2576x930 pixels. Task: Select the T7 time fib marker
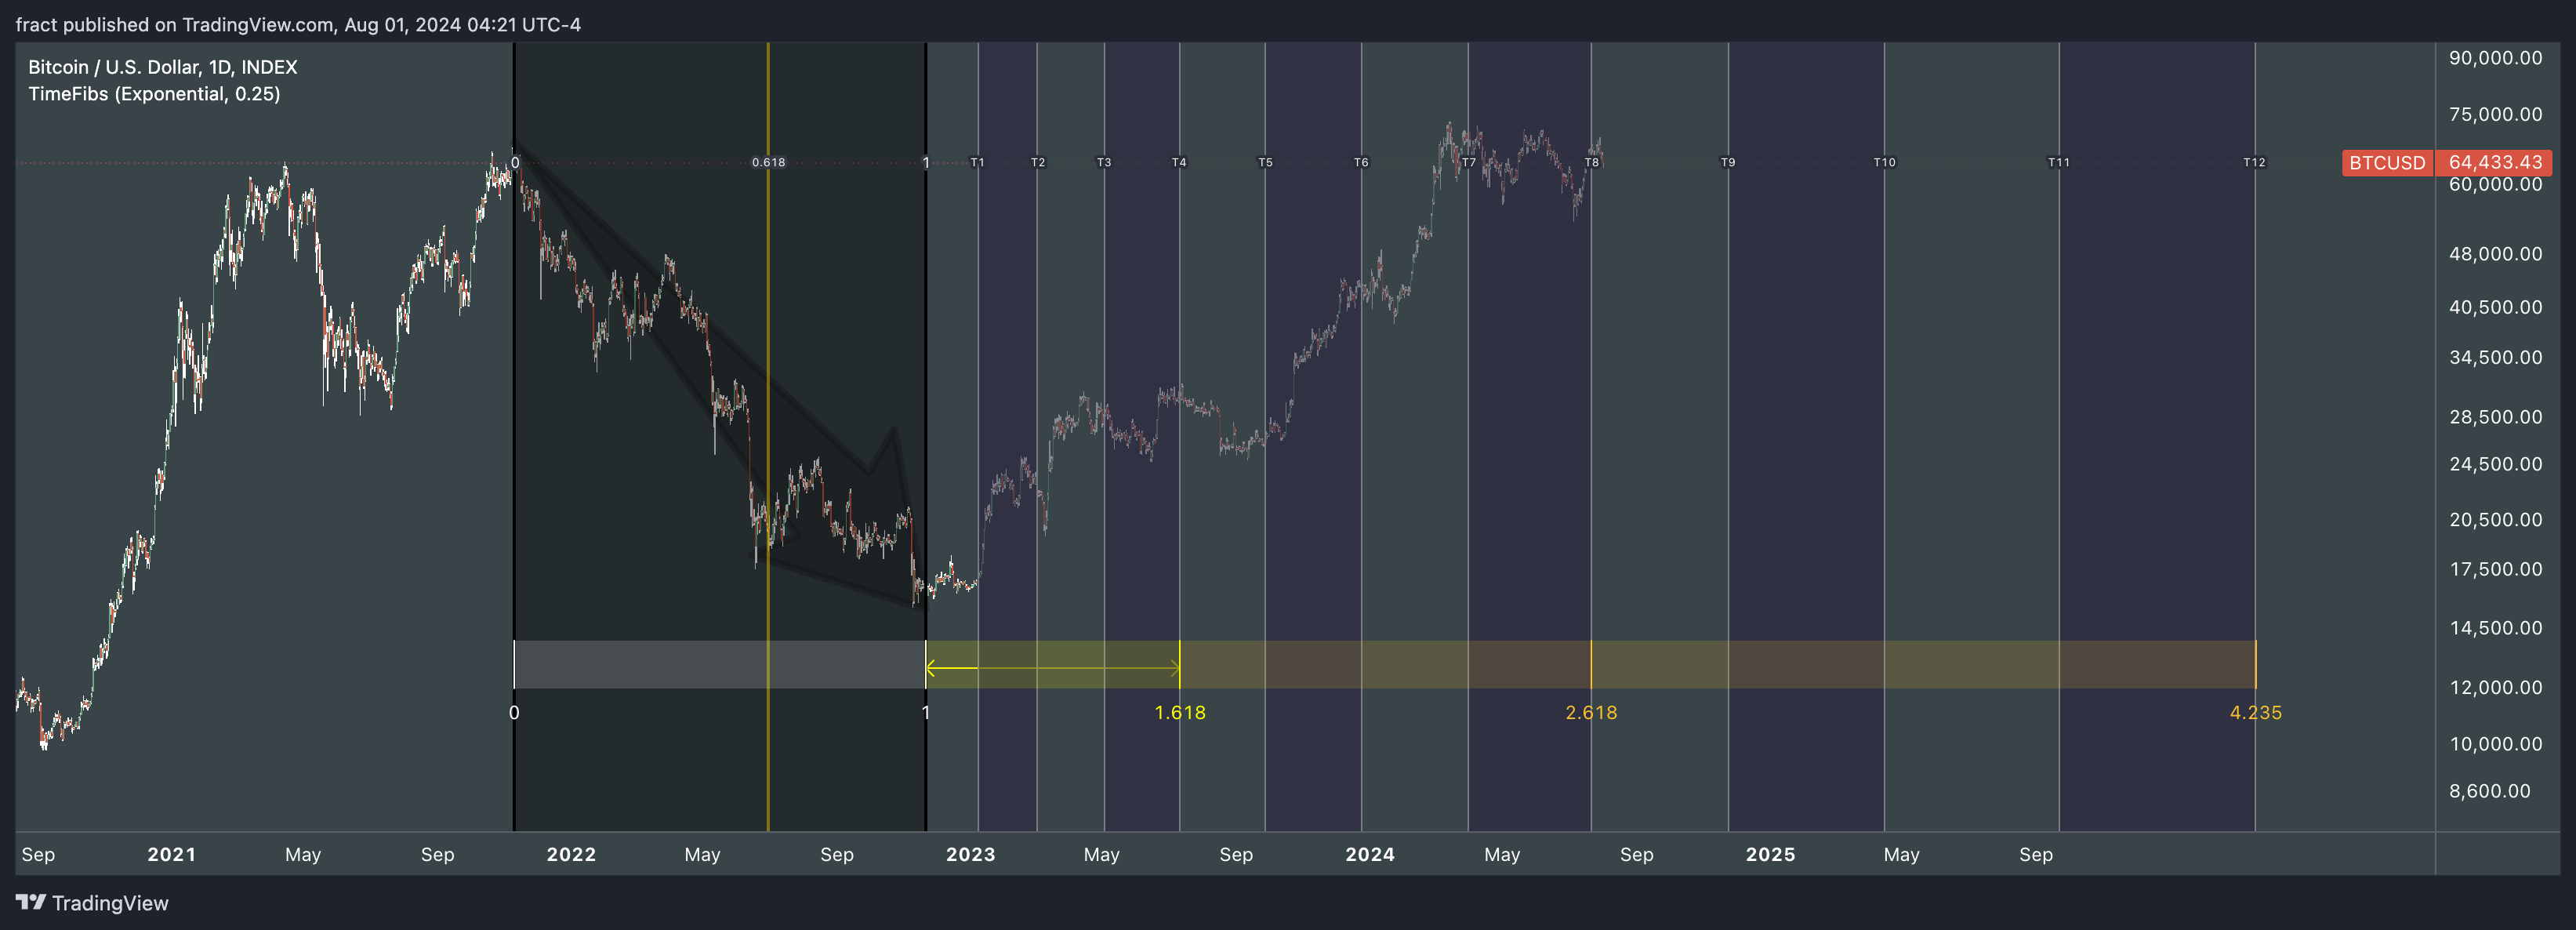coord(1468,162)
